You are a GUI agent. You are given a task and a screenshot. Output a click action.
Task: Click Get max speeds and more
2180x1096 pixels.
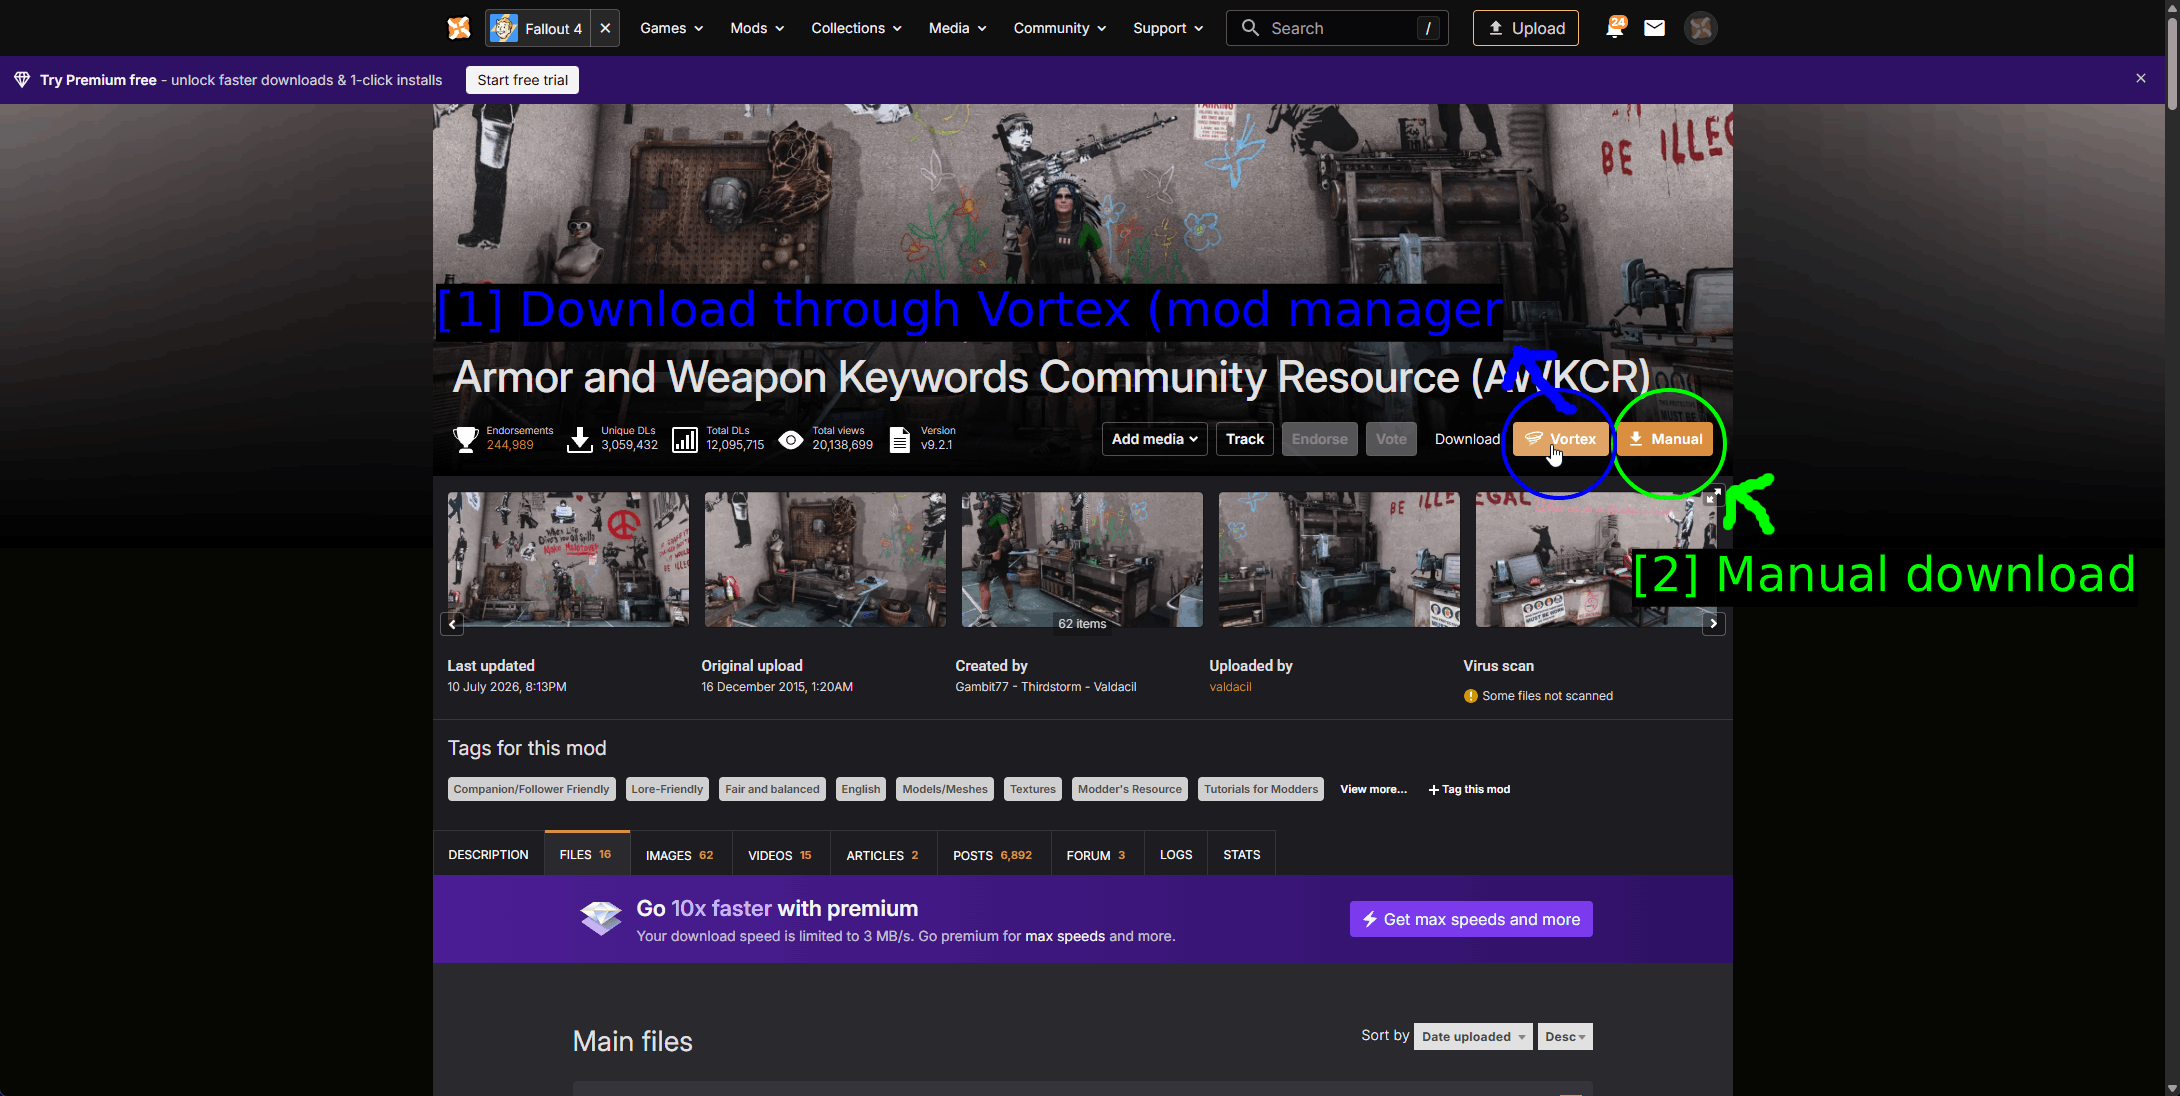pos(1471,919)
